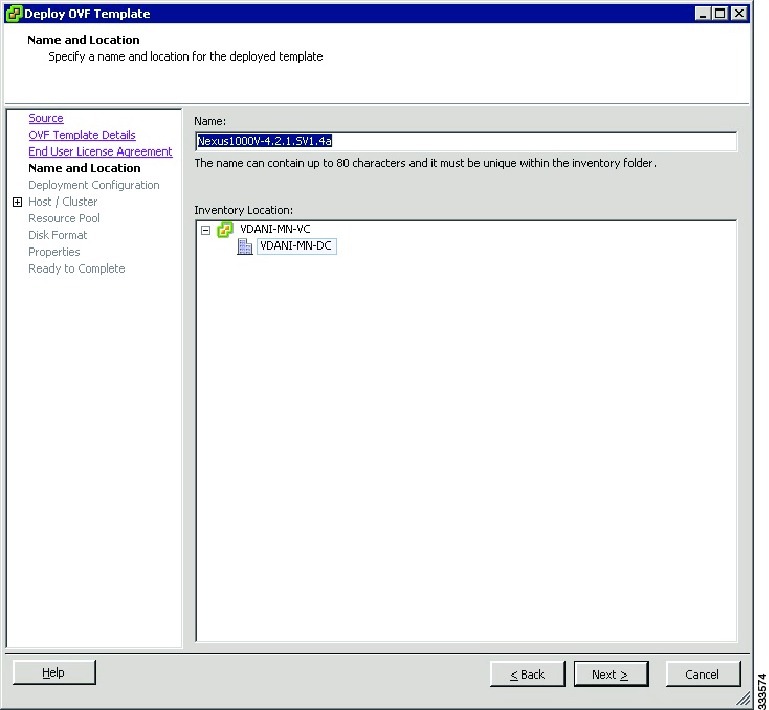Select the Name and Location step
The width and height of the screenshot is (769, 710).
[x=84, y=168]
